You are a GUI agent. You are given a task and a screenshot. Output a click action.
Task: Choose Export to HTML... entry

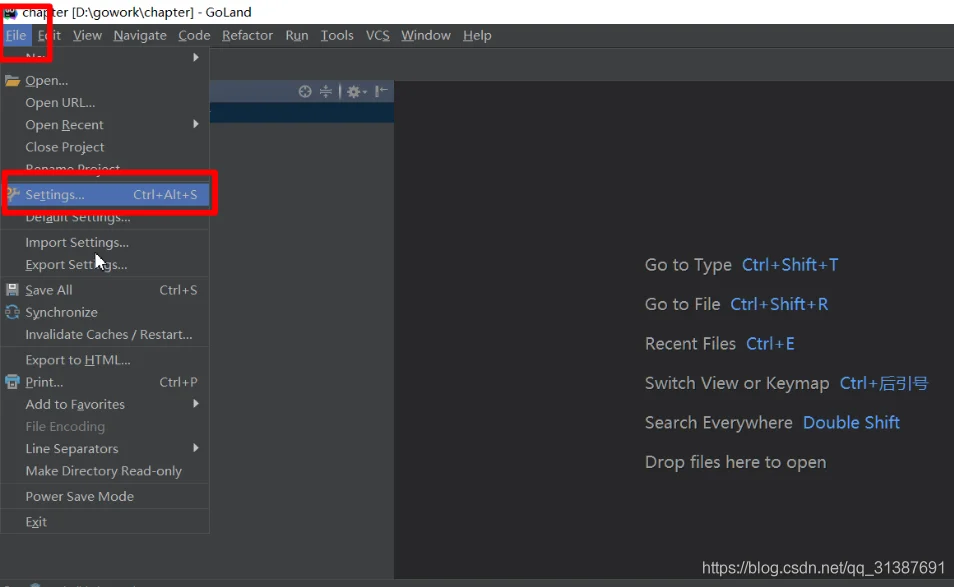[105, 360]
